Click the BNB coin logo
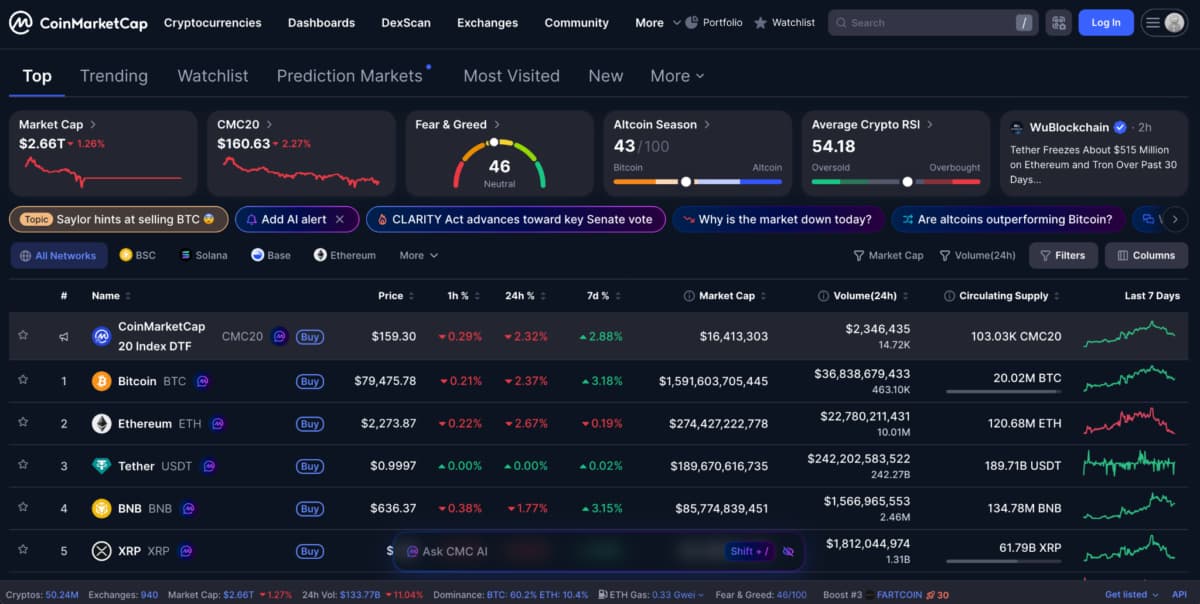This screenshot has height=604, width=1200. pos(101,509)
